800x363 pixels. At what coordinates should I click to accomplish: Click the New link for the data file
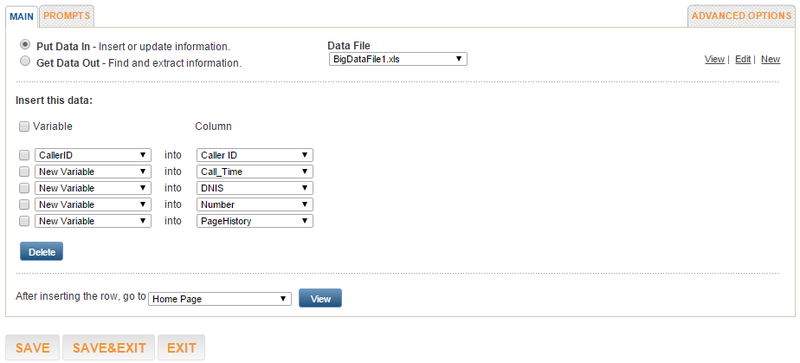click(x=770, y=59)
